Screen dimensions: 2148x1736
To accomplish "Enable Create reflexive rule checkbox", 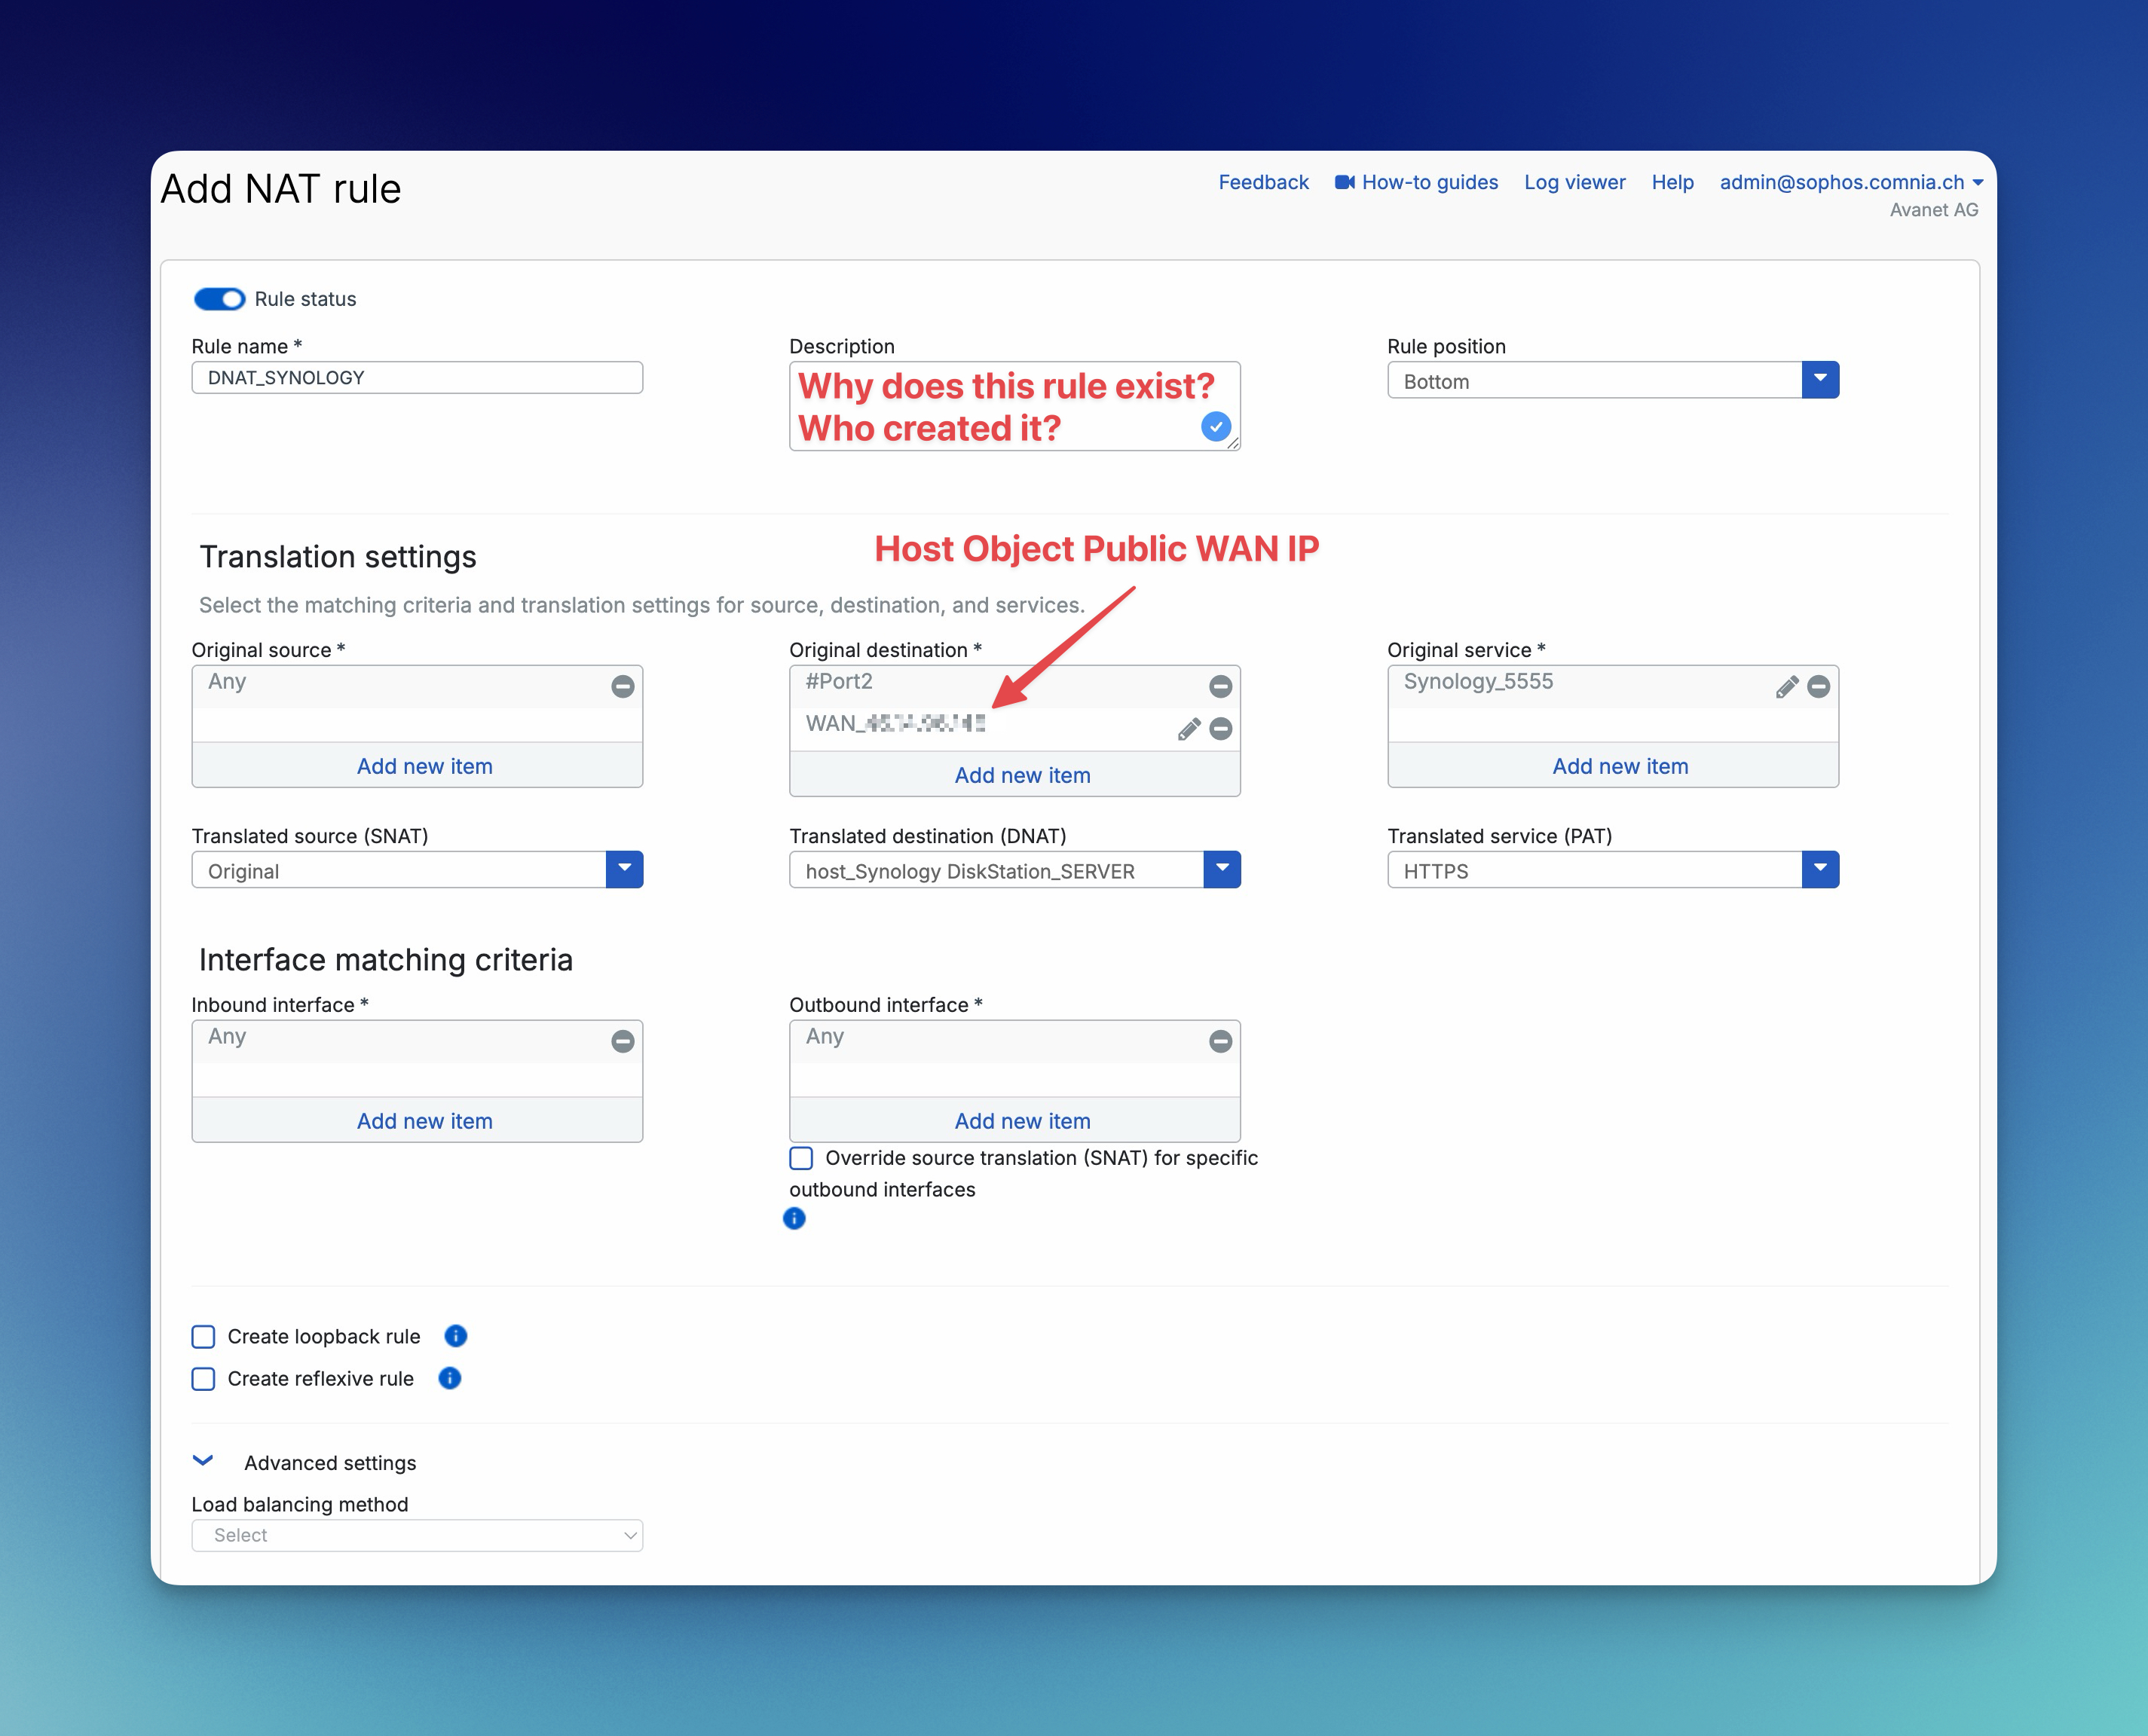I will 203,1379.
